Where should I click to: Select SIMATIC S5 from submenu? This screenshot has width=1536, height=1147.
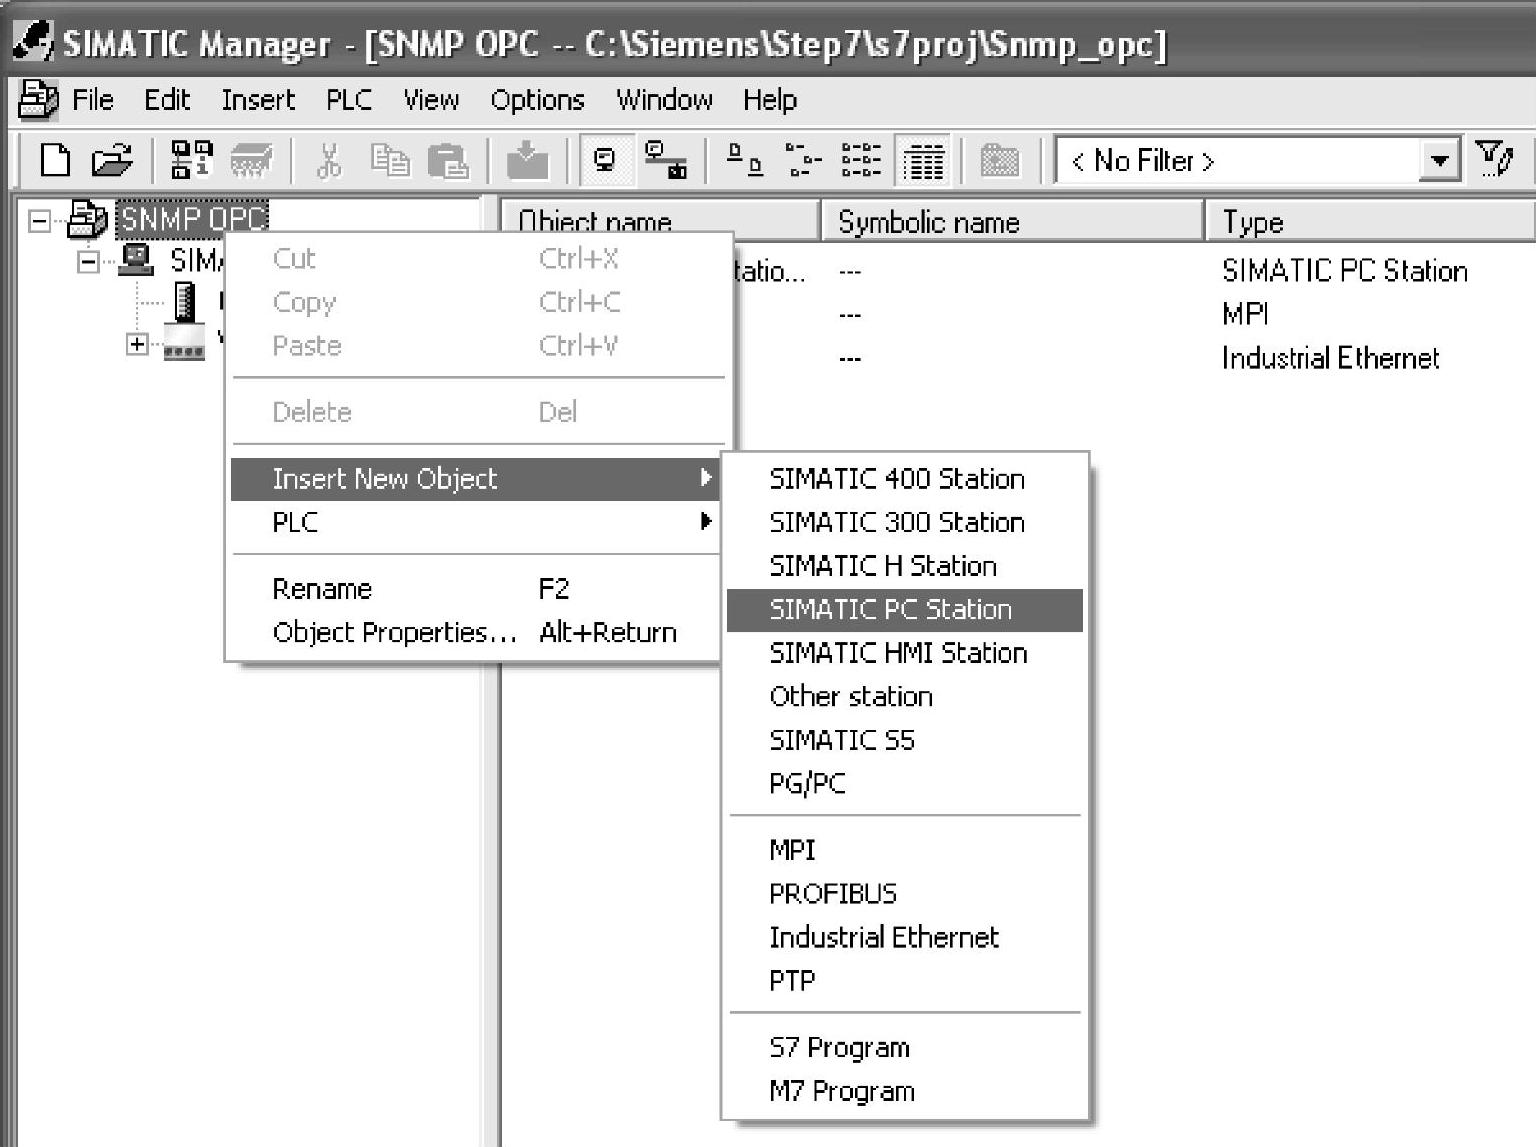pos(905,740)
